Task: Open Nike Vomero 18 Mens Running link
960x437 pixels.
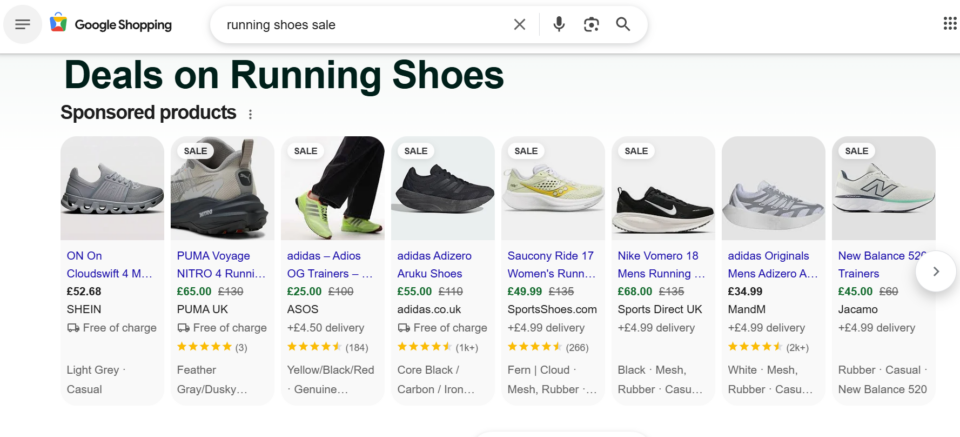Action: tap(657, 265)
